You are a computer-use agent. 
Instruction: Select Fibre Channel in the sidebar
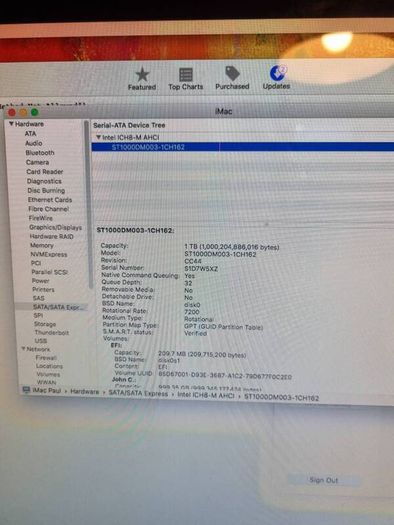coord(49,209)
